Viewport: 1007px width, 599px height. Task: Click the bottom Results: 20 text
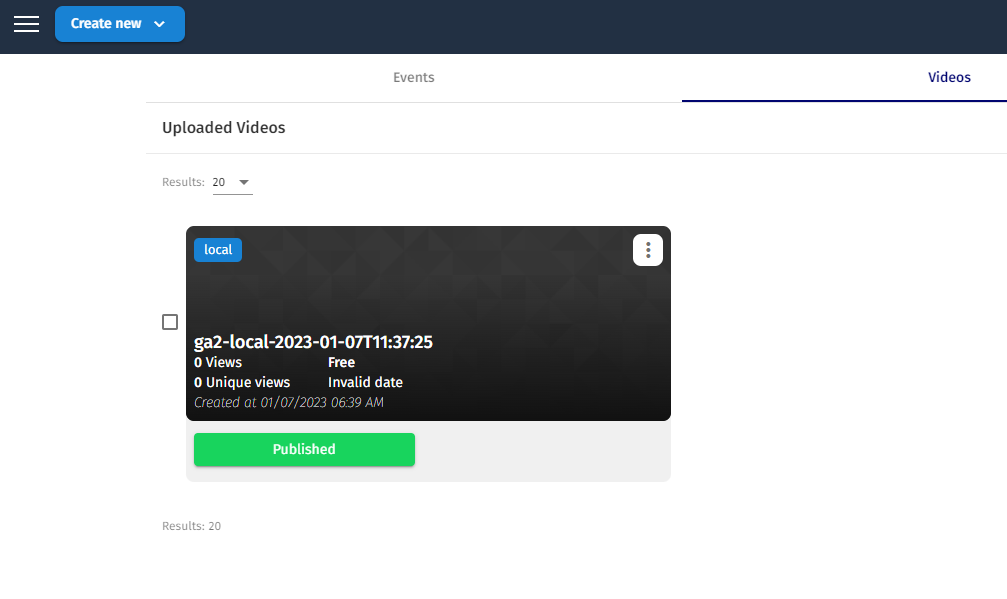[x=191, y=526]
